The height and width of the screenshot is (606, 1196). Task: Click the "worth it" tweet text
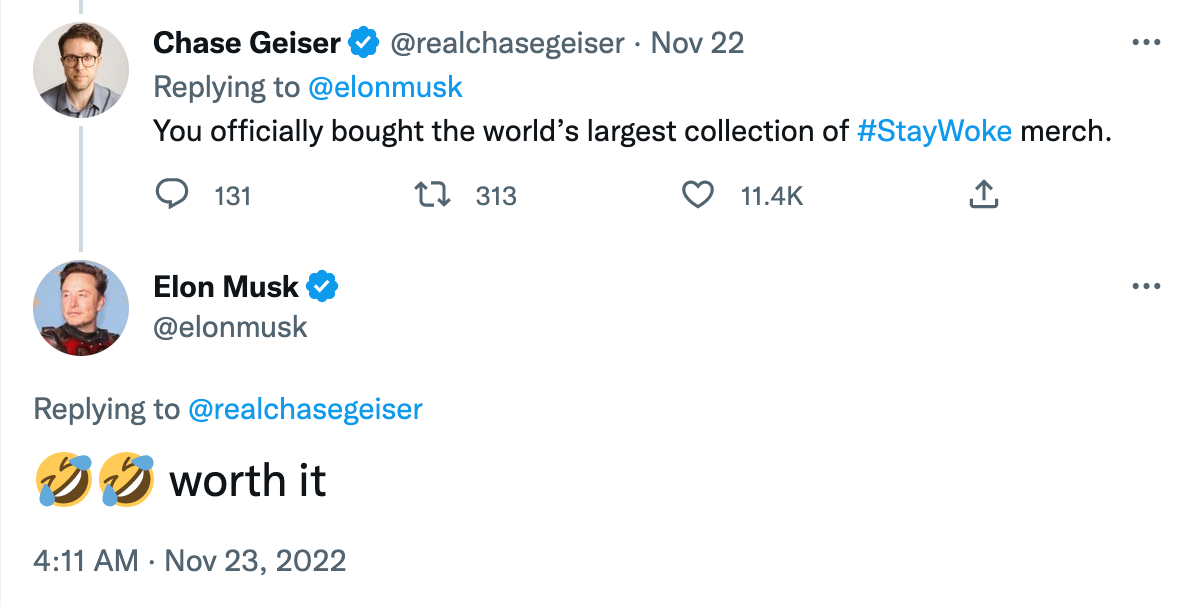pos(248,481)
